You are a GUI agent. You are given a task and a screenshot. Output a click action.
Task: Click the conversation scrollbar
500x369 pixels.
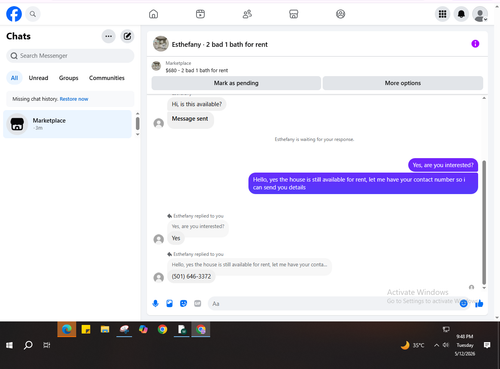[484, 222]
